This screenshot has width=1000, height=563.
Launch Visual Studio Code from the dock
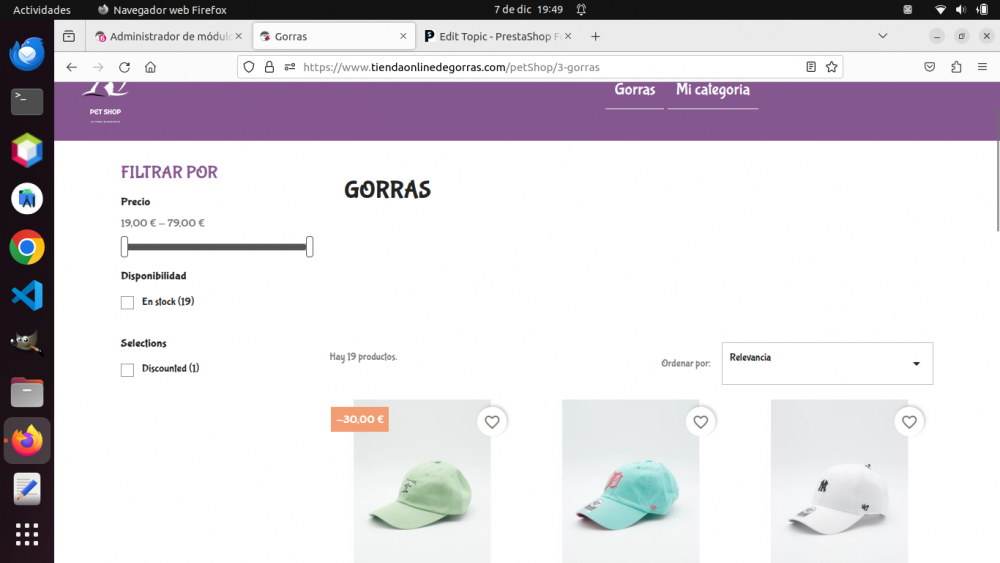[27, 295]
